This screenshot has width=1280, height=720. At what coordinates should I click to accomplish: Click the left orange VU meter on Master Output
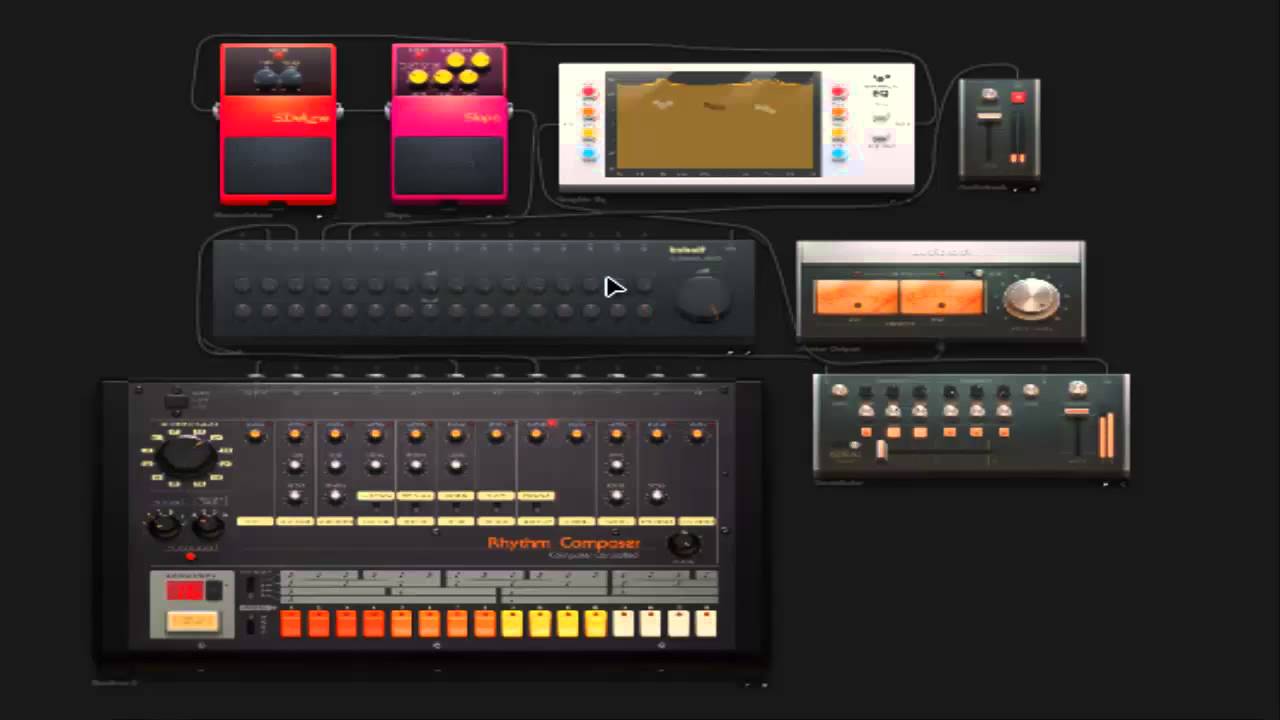855,297
